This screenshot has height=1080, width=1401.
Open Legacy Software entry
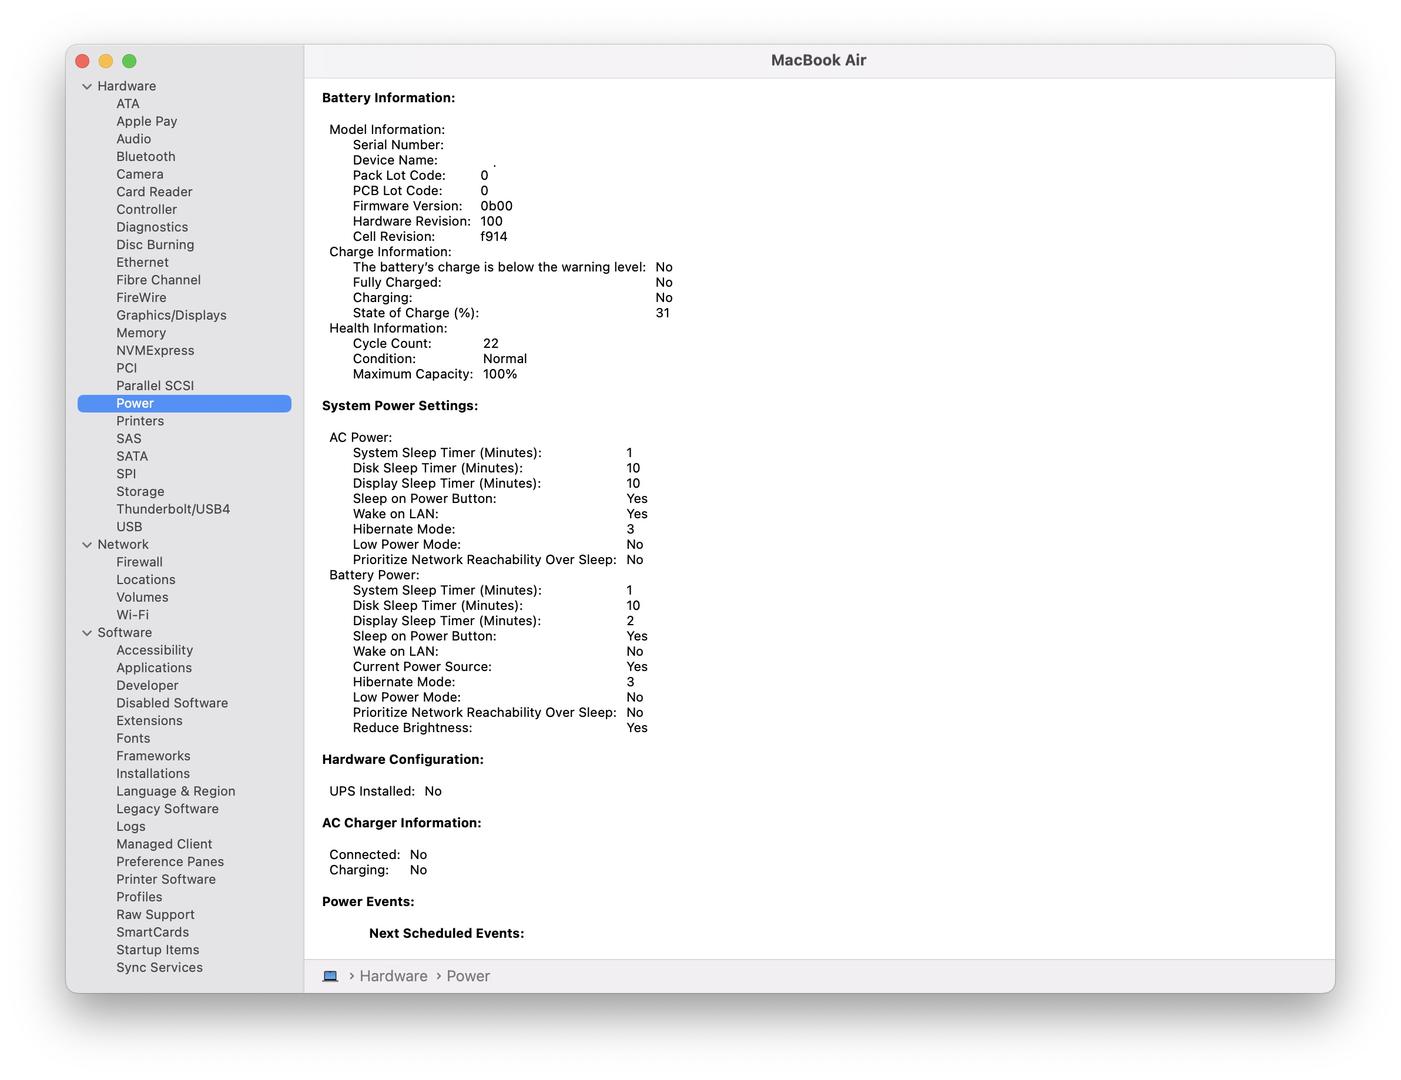tap(167, 809)
